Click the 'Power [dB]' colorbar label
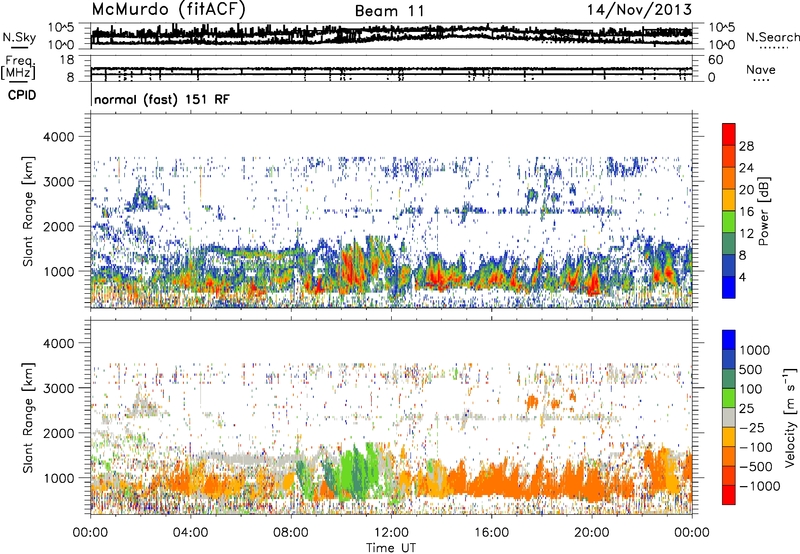Image resolution: width=800 pixels, height=554 pixels. 763,211
